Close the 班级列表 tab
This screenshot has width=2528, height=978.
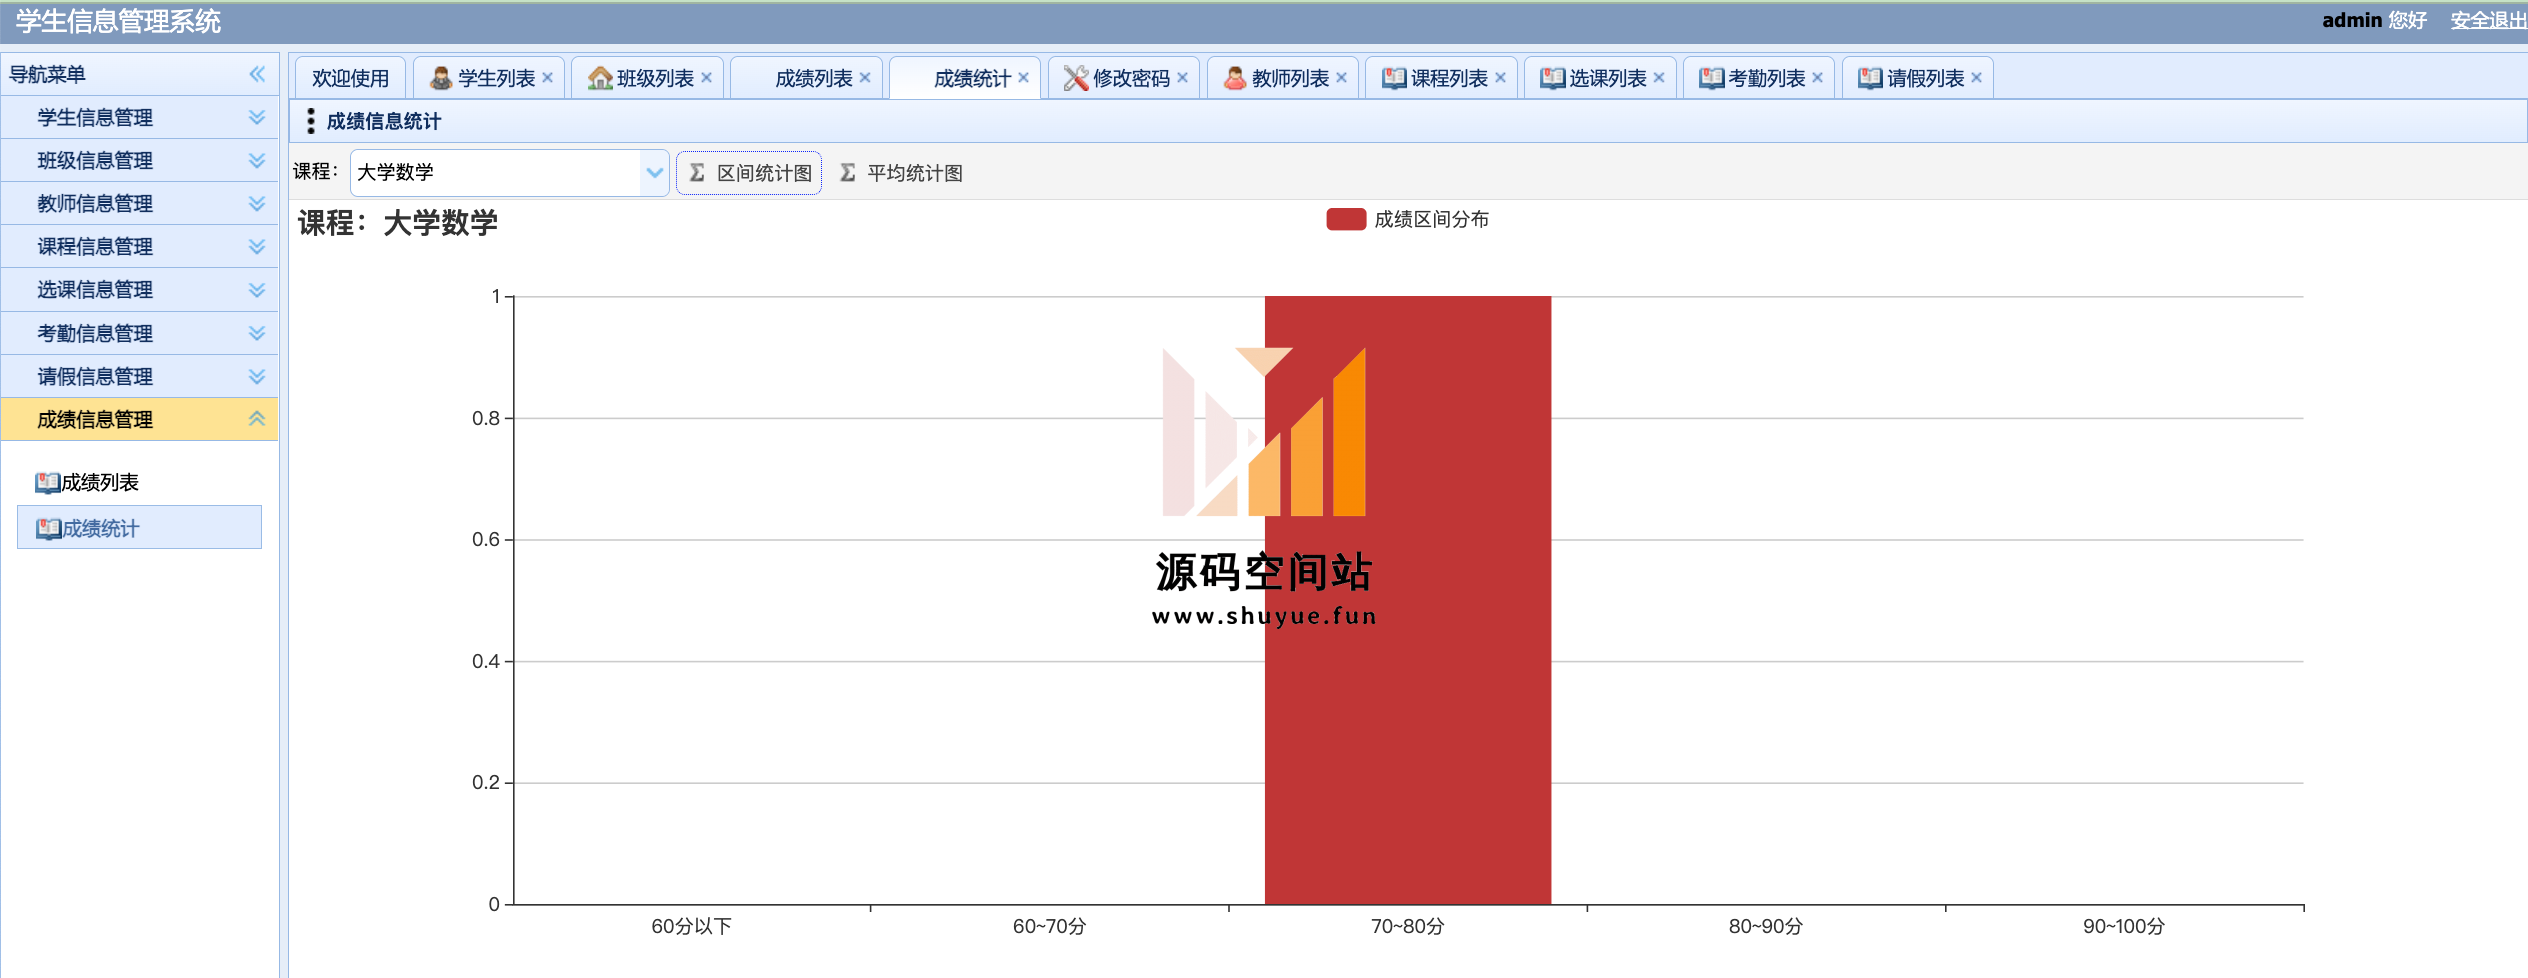coord(706,78)
